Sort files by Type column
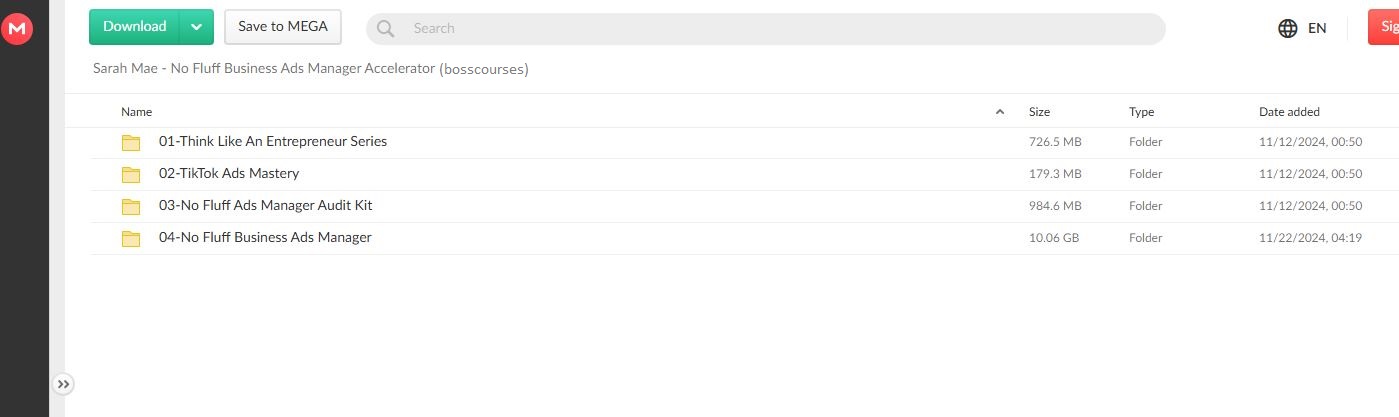1399x417 pixels. click(x=1141, y=112)
